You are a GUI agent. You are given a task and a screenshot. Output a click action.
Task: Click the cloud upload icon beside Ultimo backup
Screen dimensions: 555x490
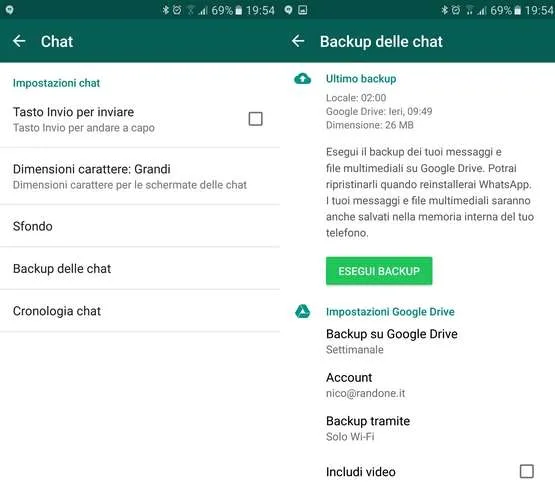coord(303,79)
